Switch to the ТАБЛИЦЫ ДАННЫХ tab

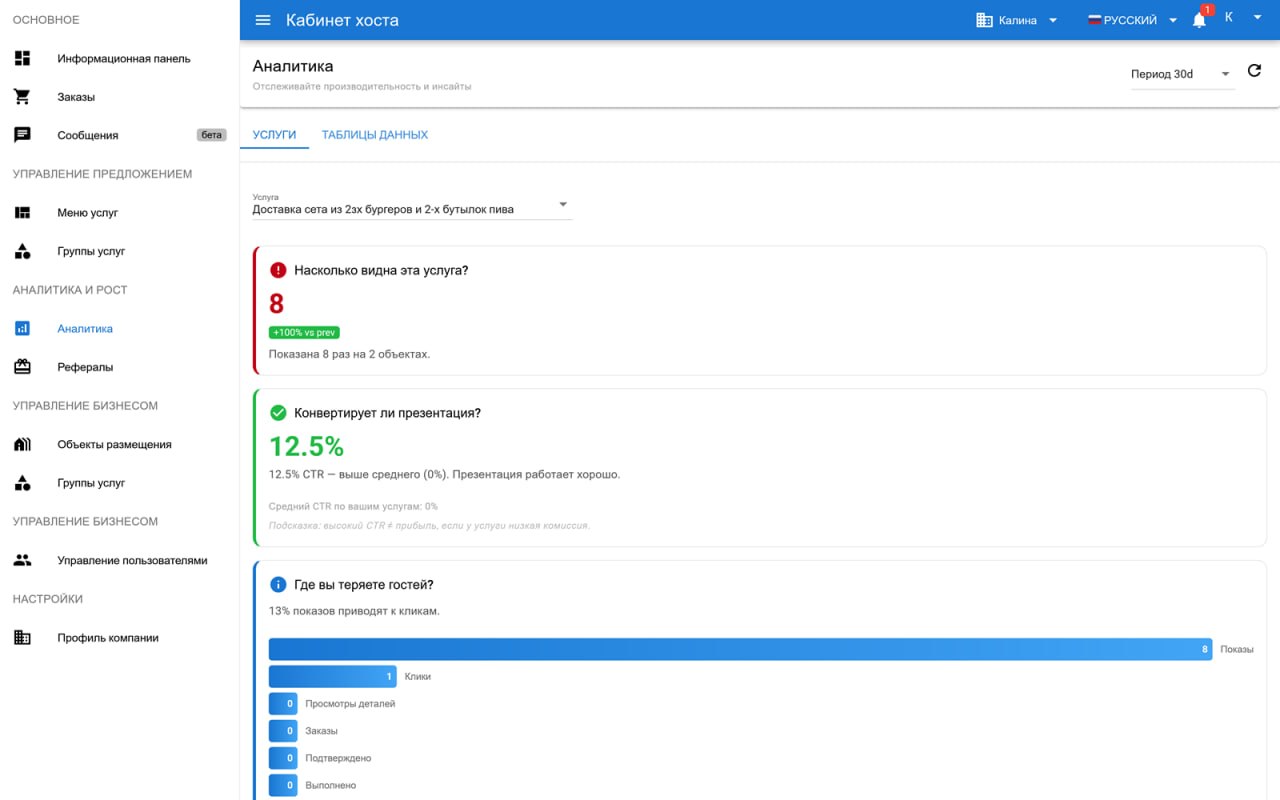click(x=375, y=135)
